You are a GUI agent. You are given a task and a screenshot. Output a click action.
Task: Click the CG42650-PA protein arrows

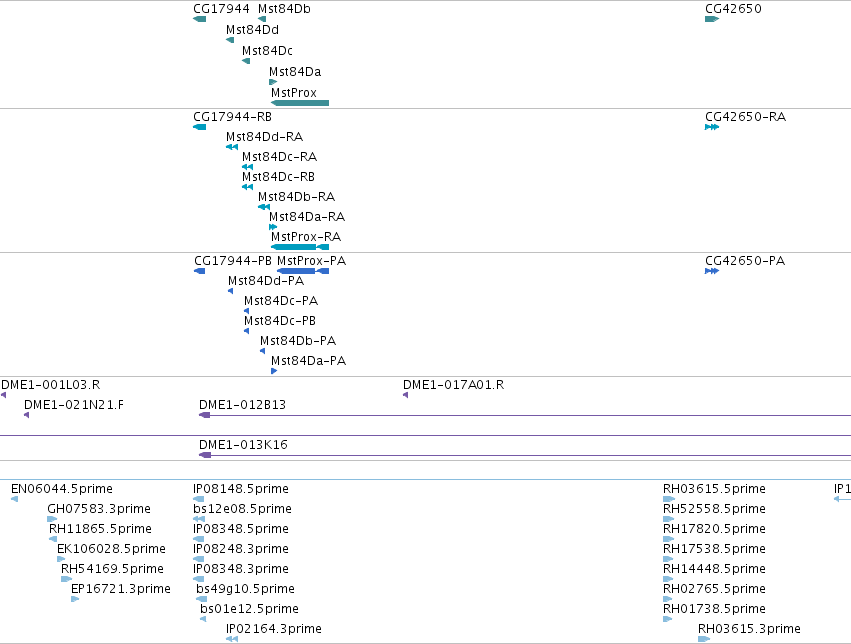(712, 271)
